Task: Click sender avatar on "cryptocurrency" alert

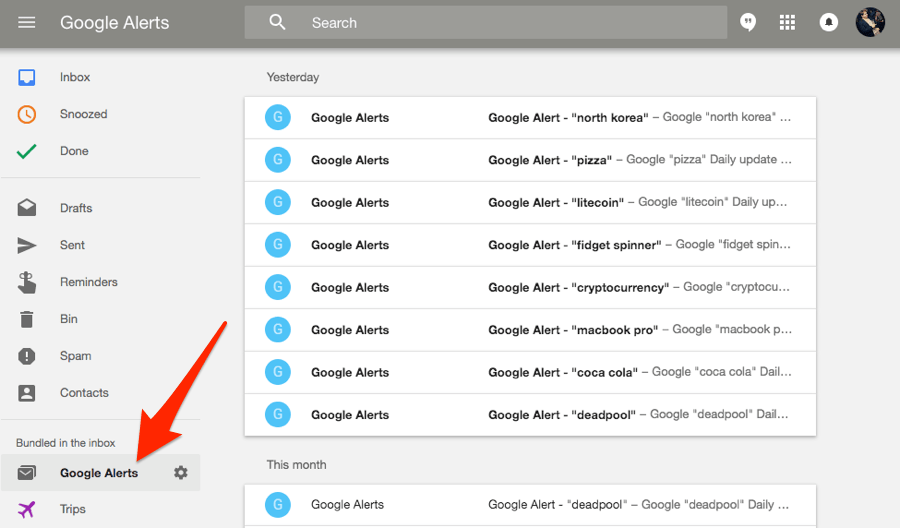Action: pyautogui.click(x=278, y=287)
